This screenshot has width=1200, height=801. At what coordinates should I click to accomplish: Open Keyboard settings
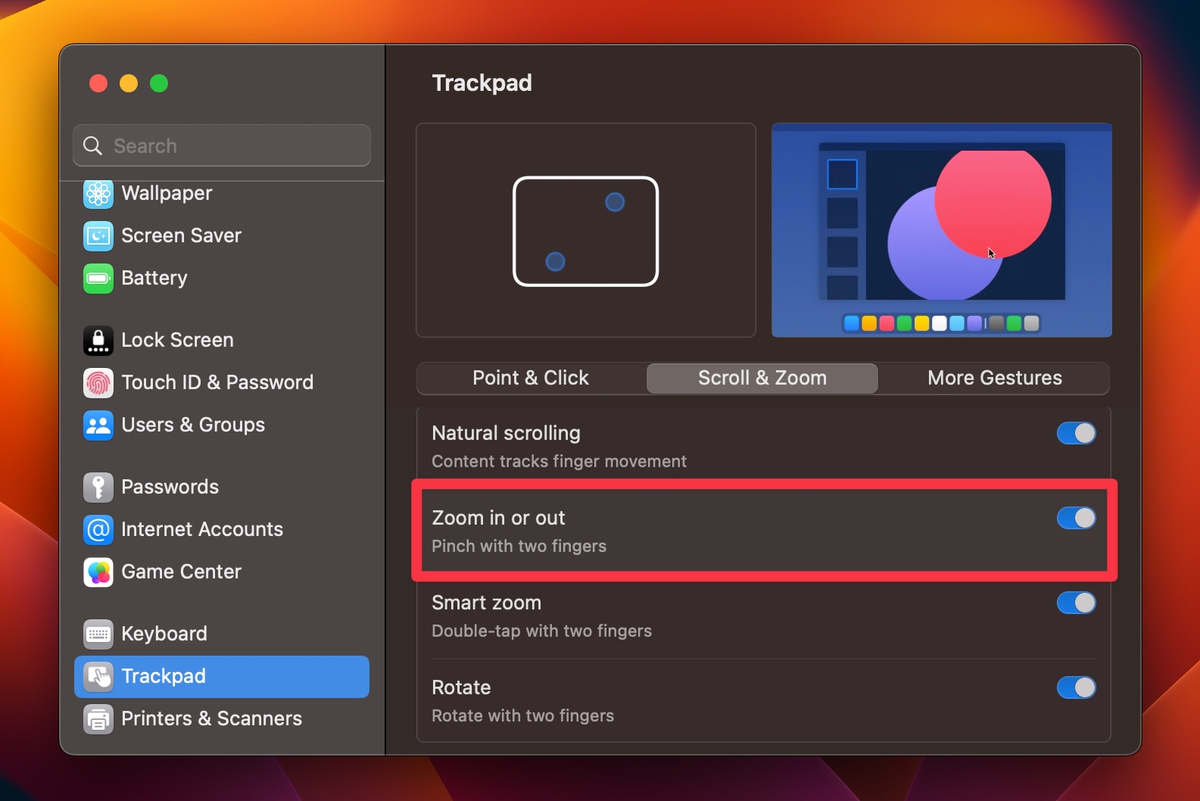pos(163,633)
